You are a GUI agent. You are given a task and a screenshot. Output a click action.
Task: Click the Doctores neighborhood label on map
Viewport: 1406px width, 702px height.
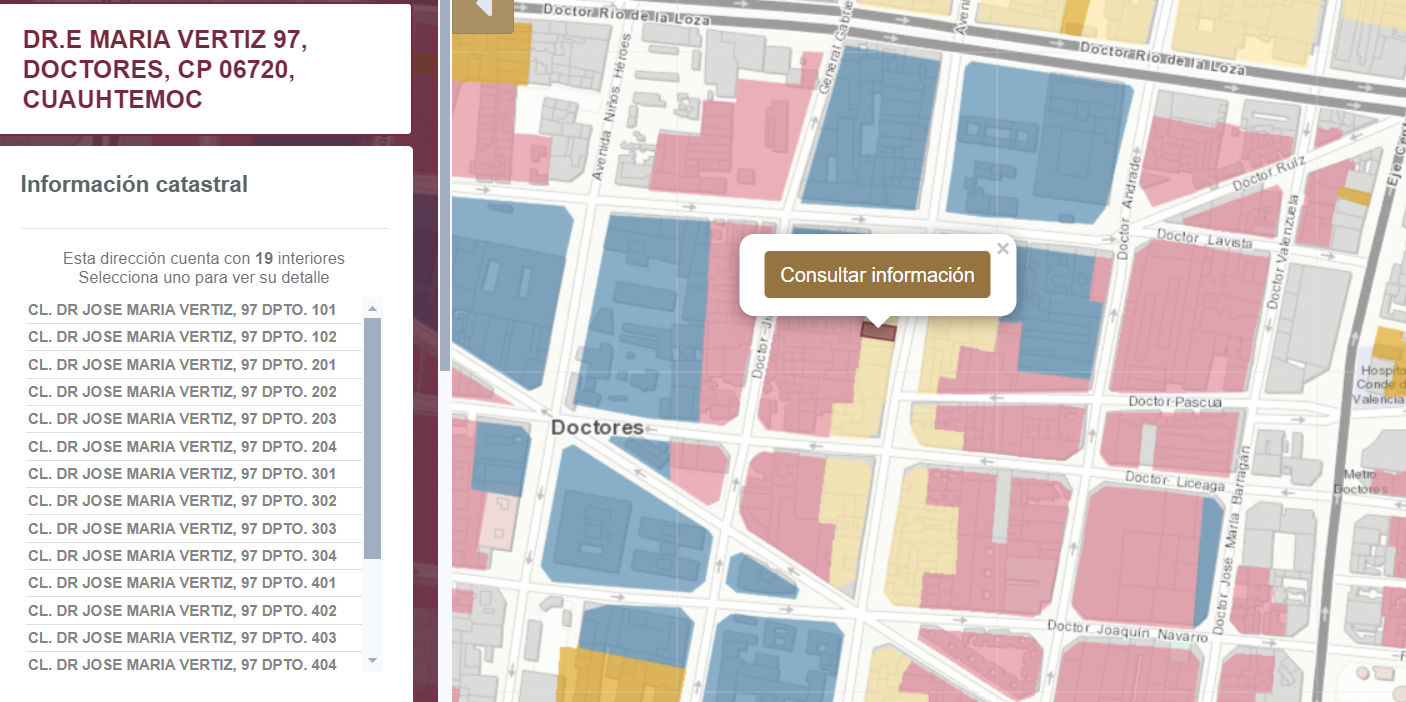(598, 428)
